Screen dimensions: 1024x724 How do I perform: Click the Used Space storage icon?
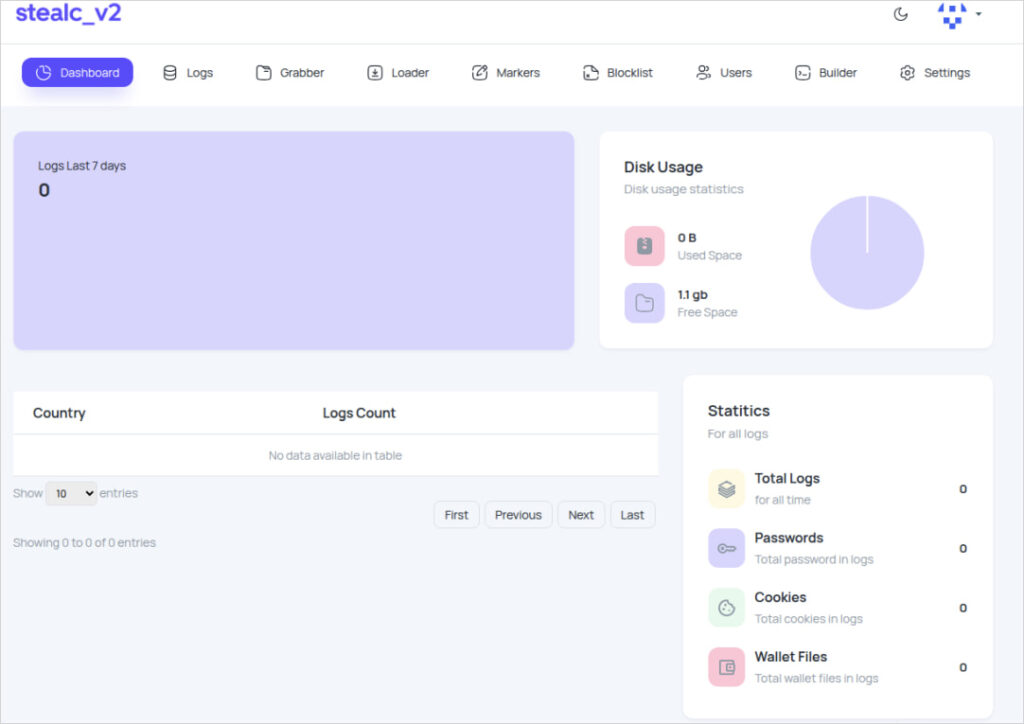[644, 245]
